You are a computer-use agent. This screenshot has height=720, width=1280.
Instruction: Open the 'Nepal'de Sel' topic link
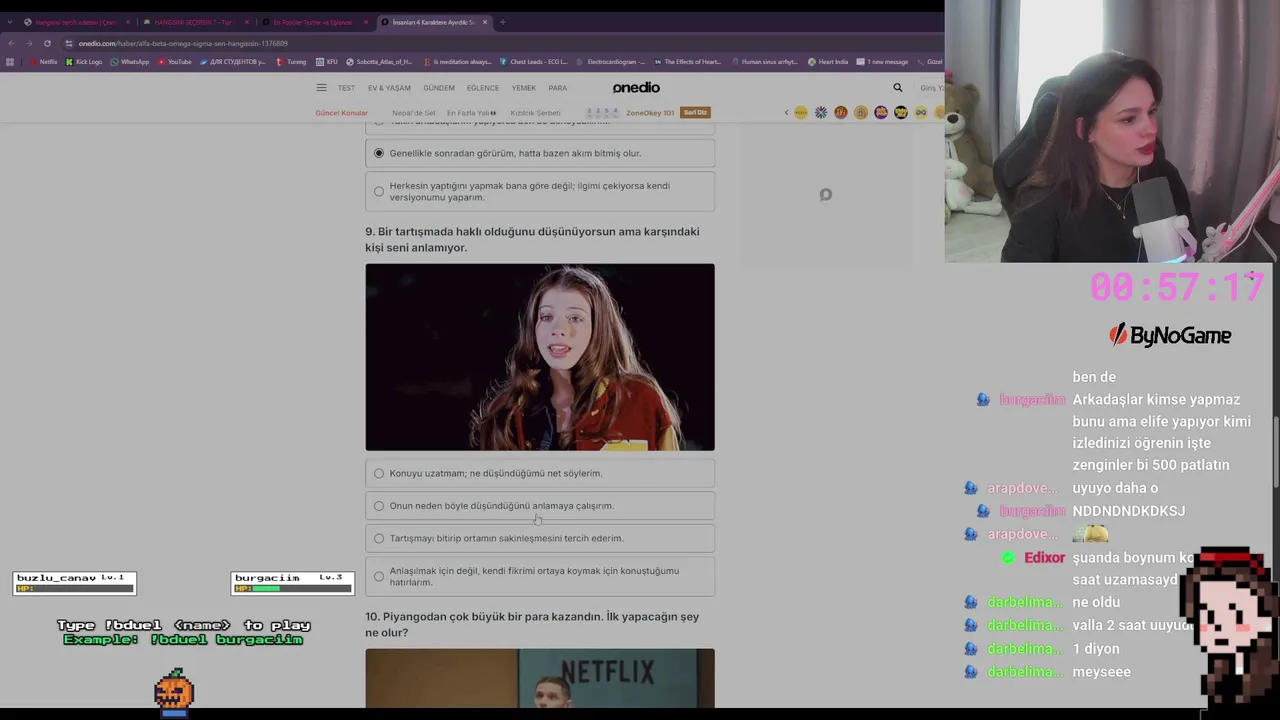click(x=414, y=113)
